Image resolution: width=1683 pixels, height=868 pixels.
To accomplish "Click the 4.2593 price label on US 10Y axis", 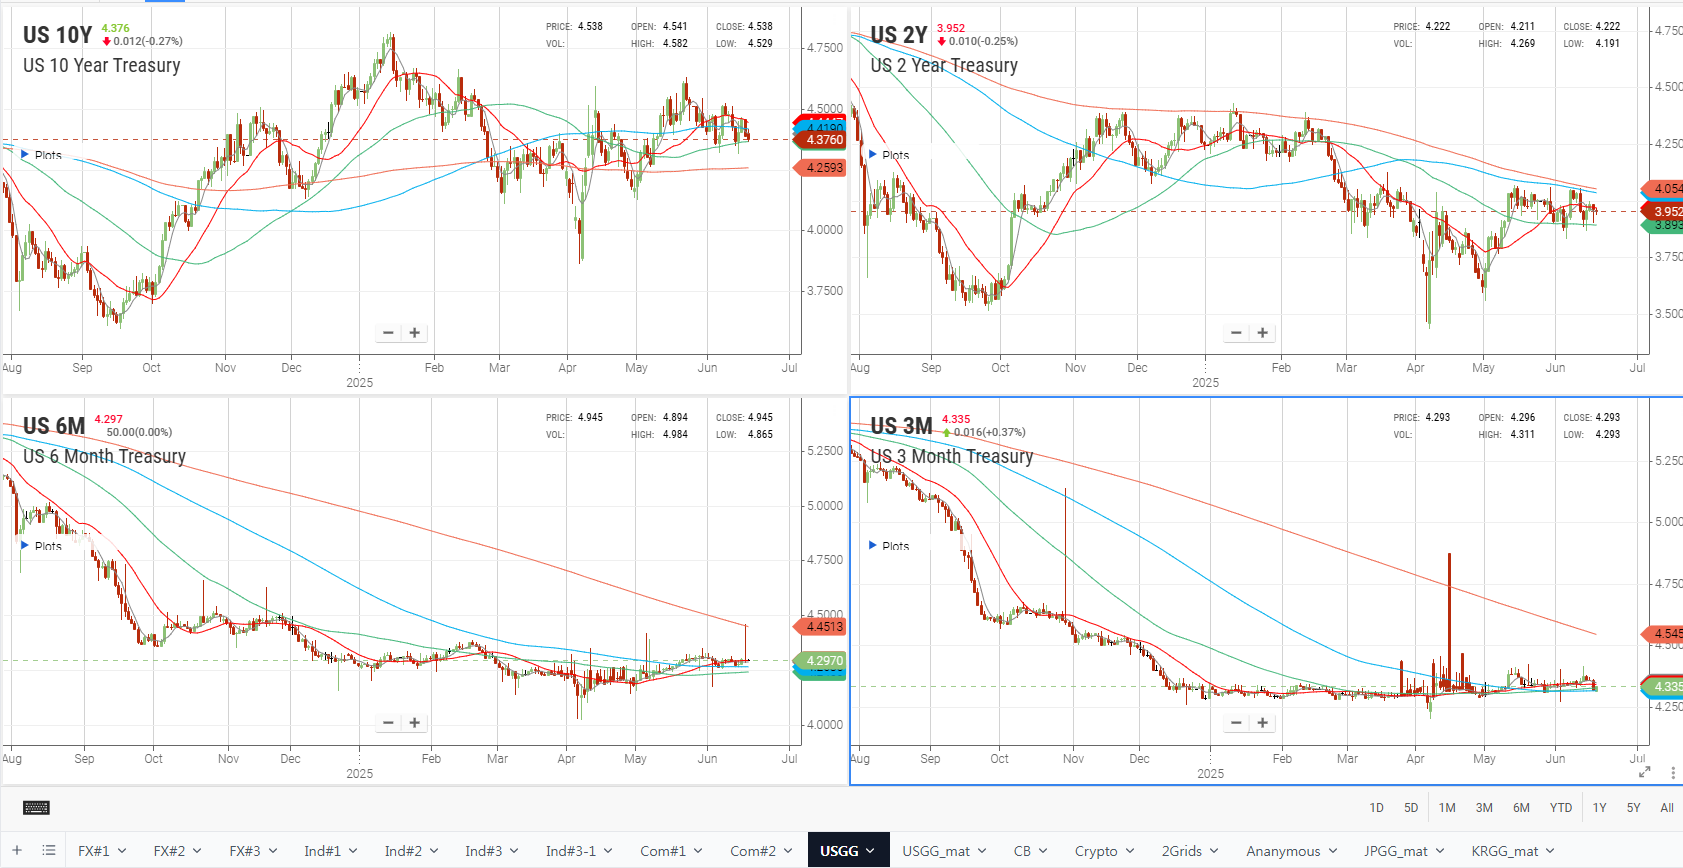I will coord(820,168).
